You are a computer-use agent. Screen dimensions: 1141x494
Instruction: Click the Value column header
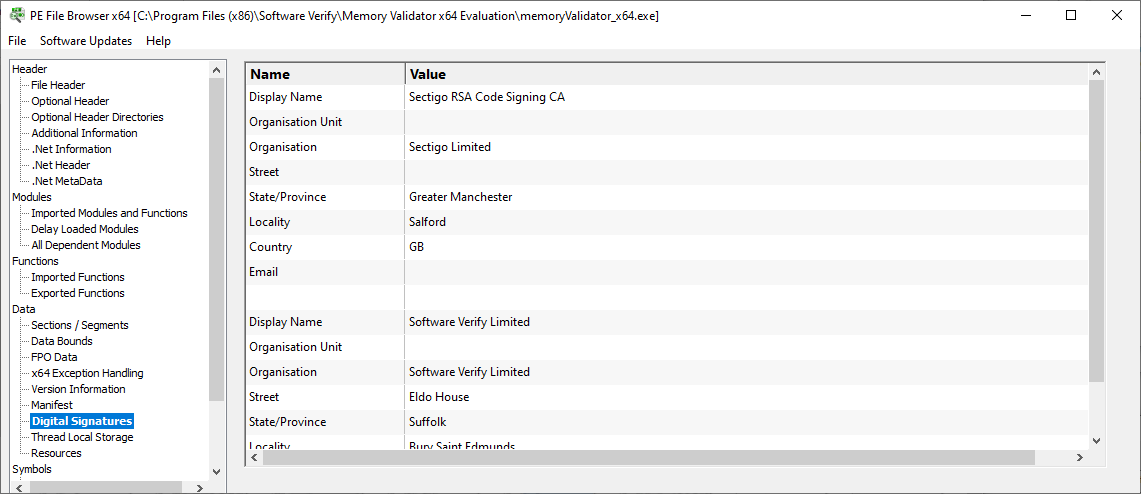(x=747, y=74)
